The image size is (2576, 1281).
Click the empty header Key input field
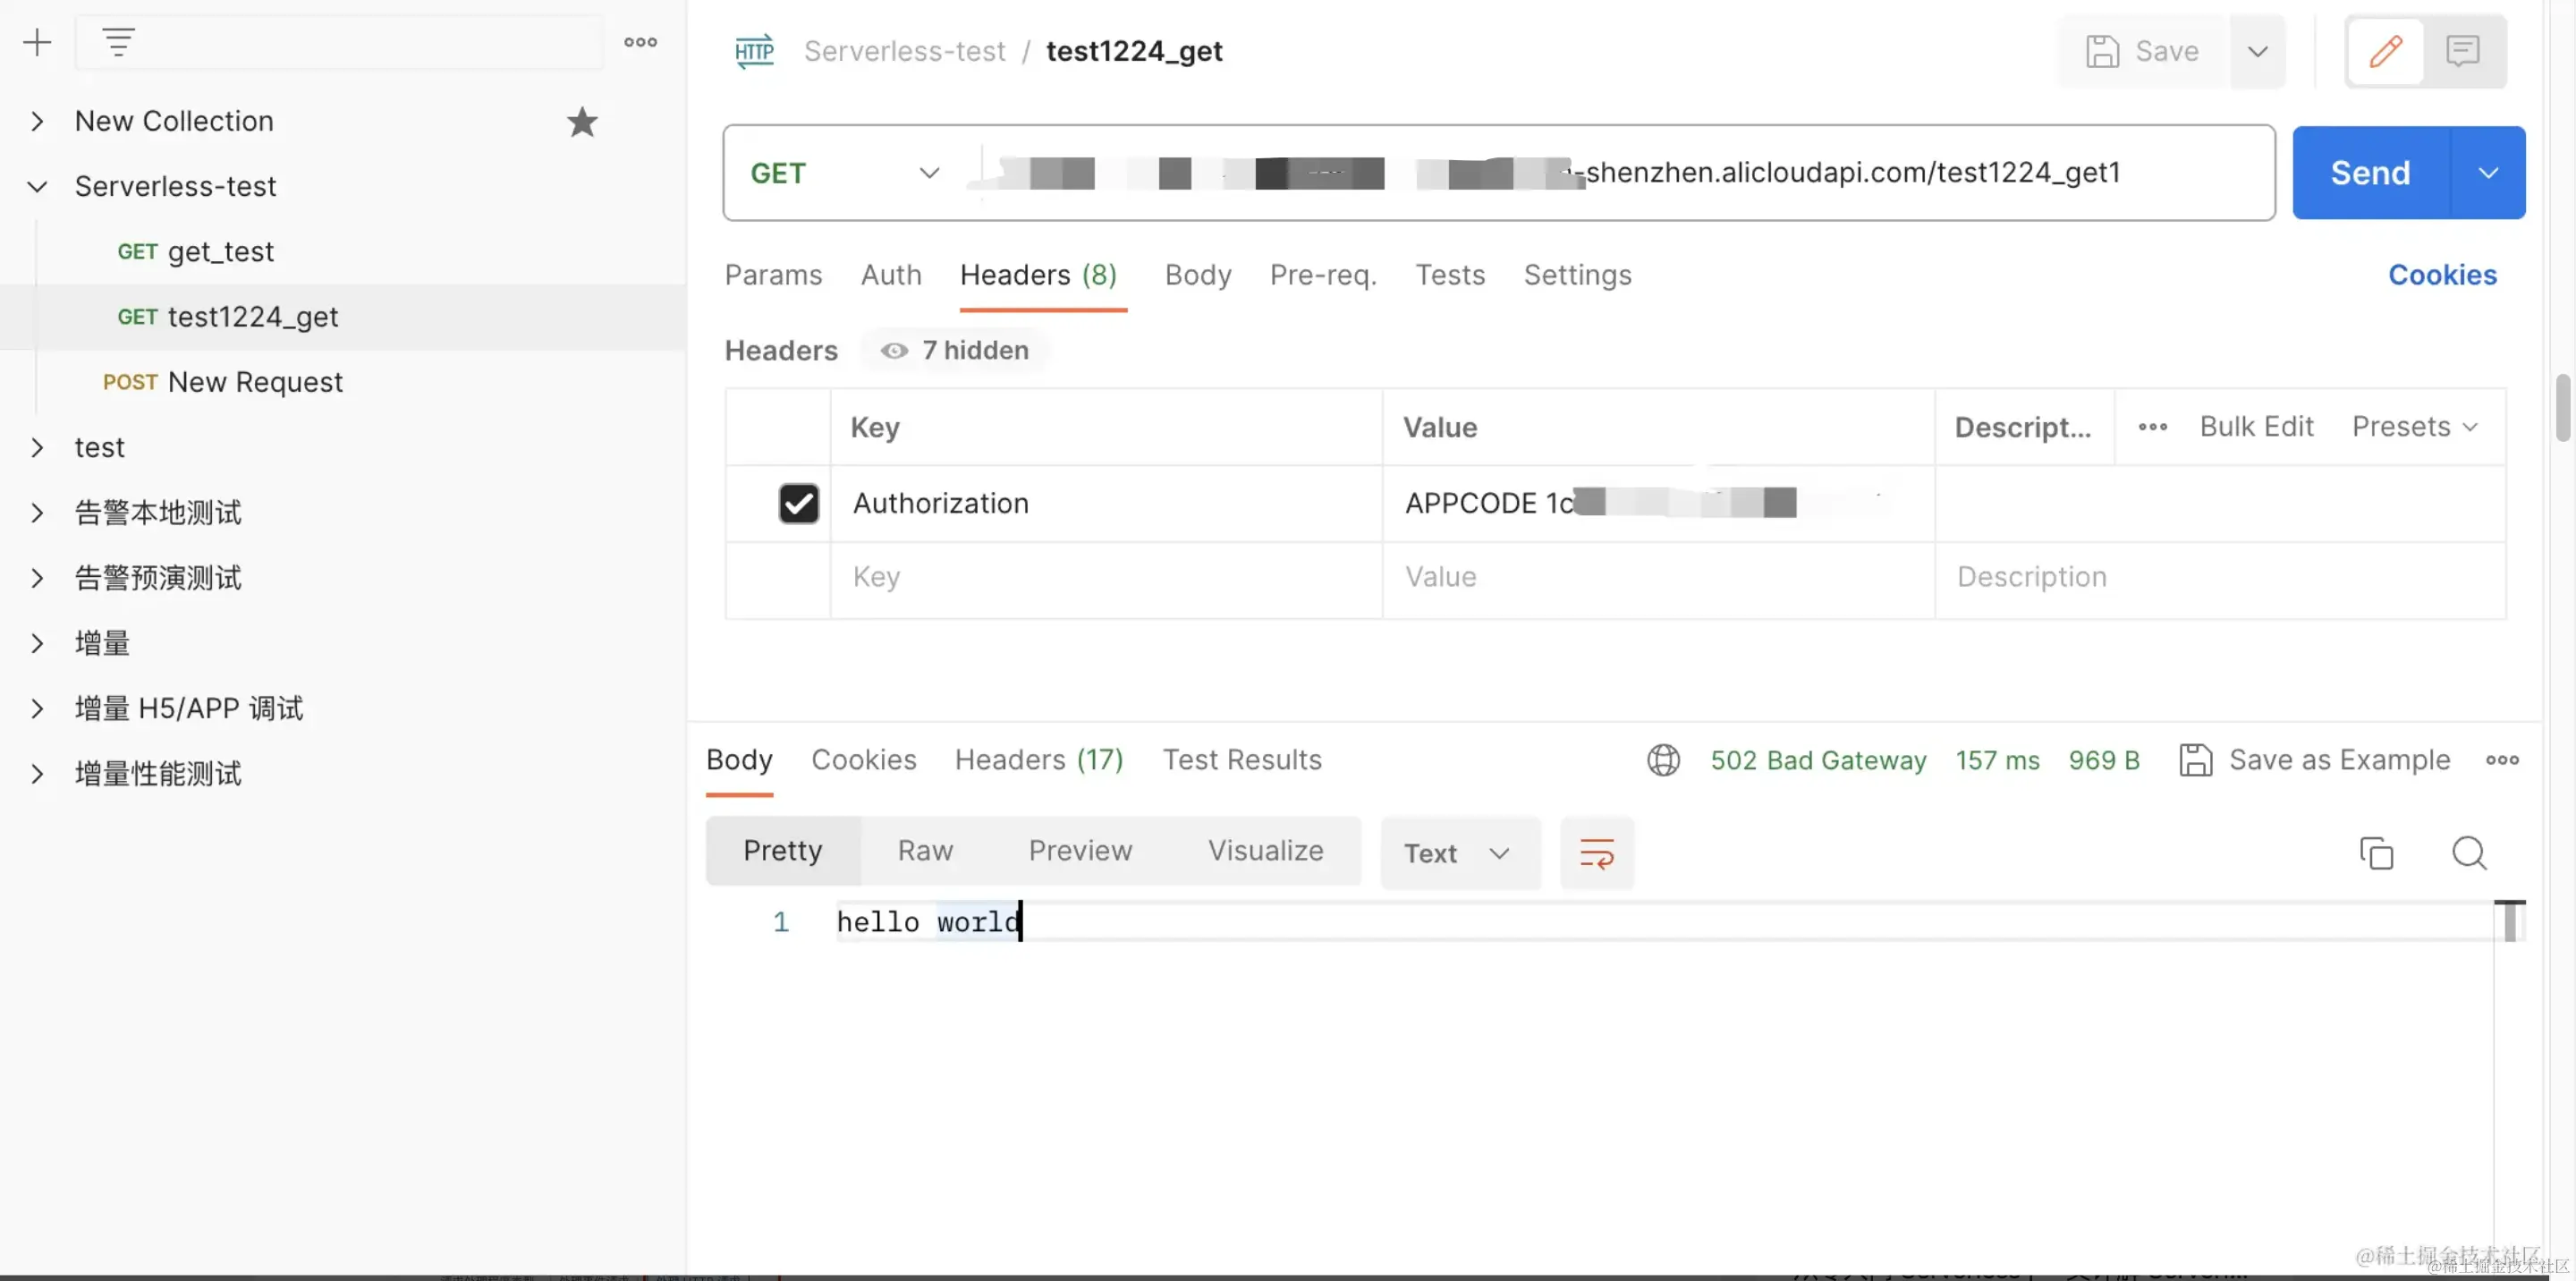point(1105,577)
